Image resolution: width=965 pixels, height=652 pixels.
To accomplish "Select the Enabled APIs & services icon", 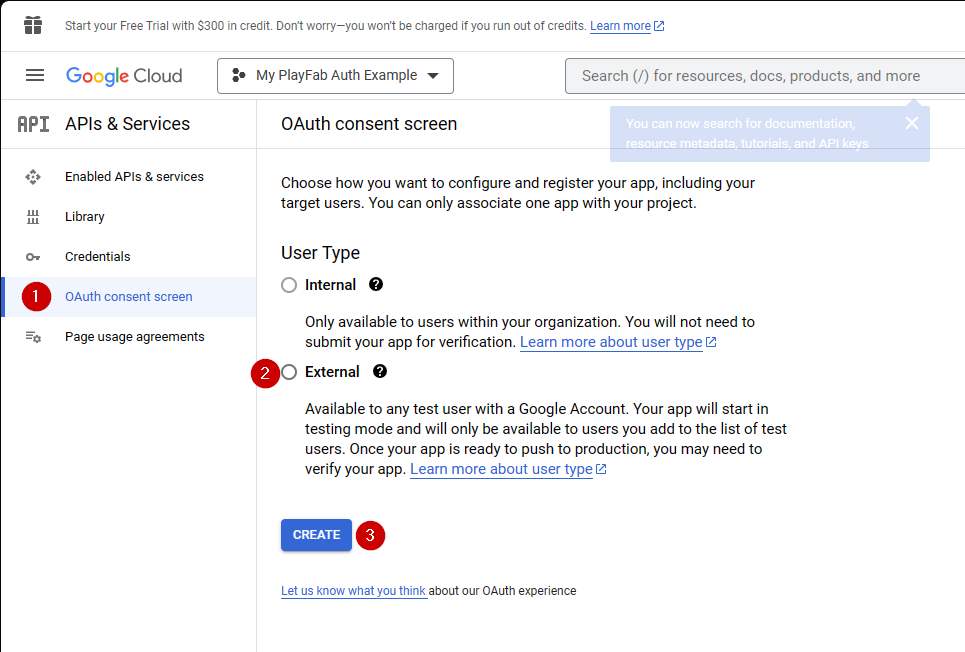I will (35, 176).
